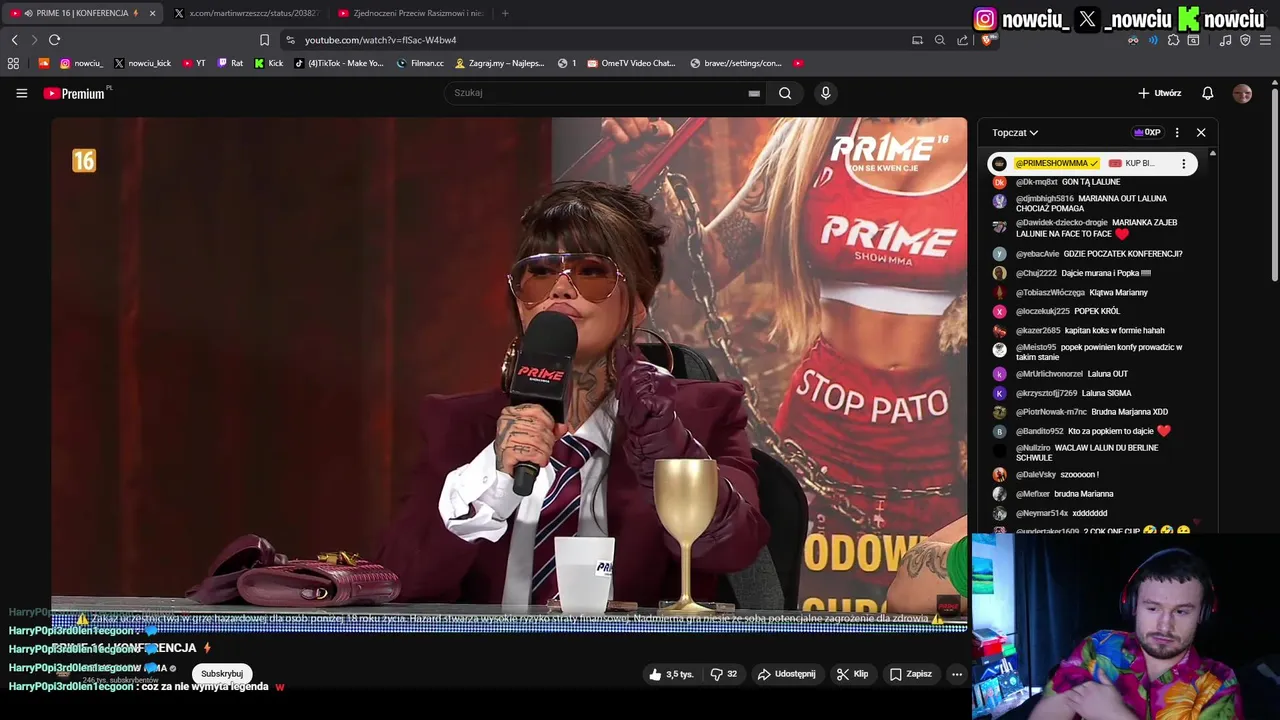Viewport: 1280px width, 720px height.
Task: Go forward in the browser
Action: point(33,40)
